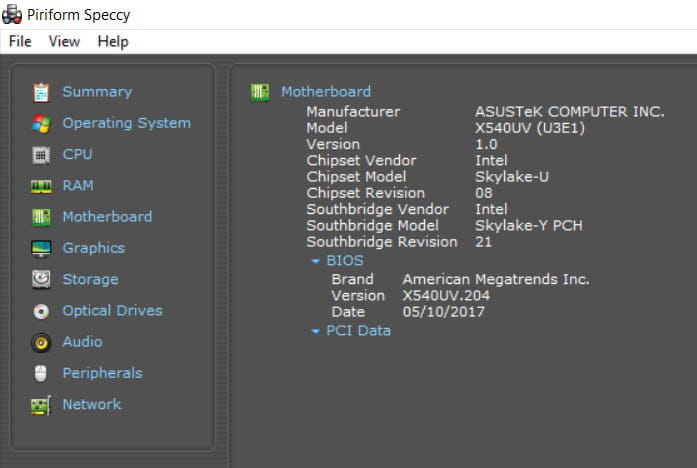Click the Motherboard heading link in main panel

[x=325, y=92]
